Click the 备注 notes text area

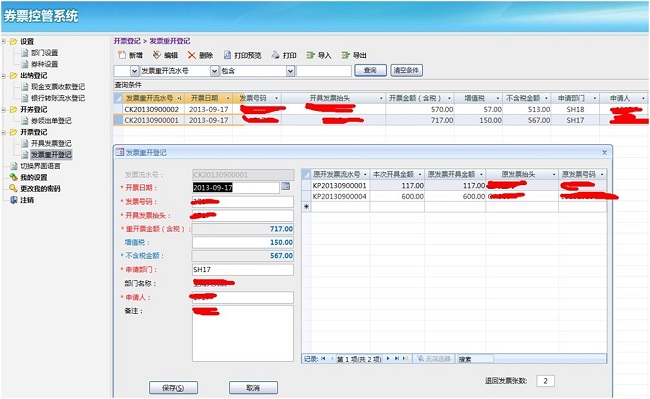click(x=243, y=334)
